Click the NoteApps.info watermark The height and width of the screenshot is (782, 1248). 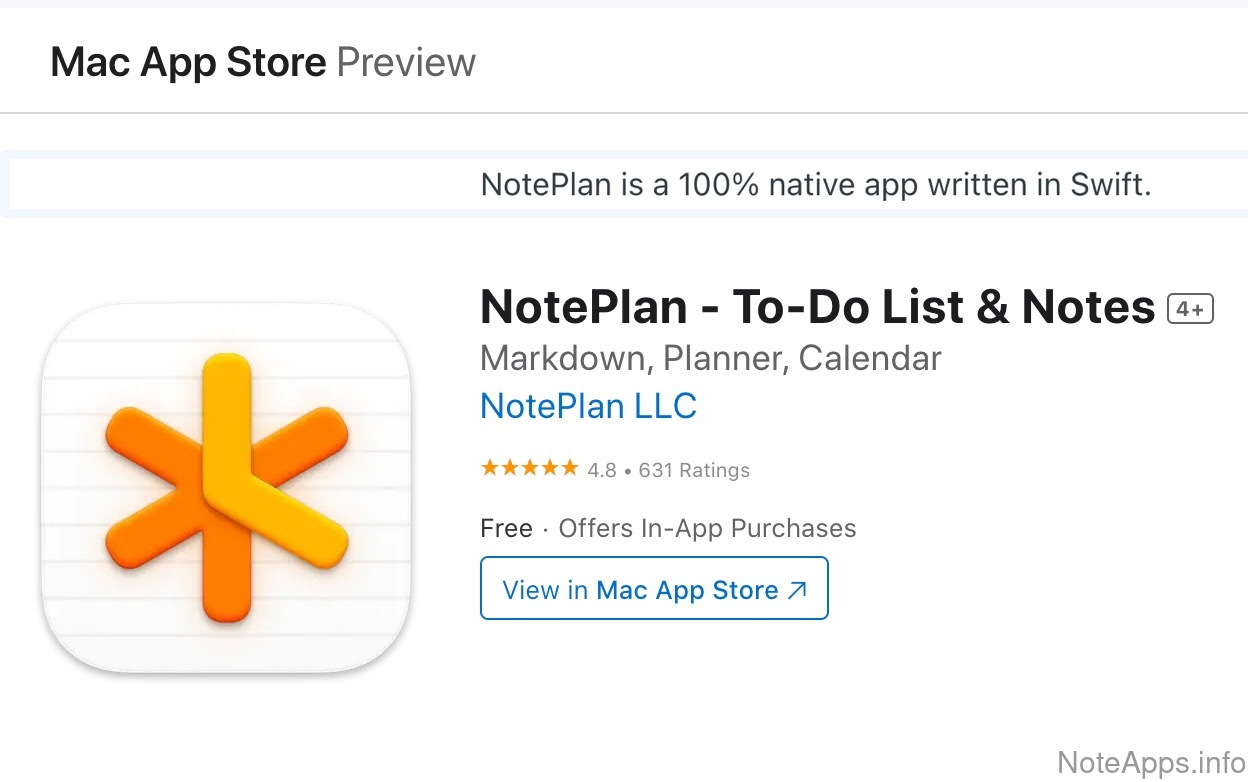coord(1150,762)
